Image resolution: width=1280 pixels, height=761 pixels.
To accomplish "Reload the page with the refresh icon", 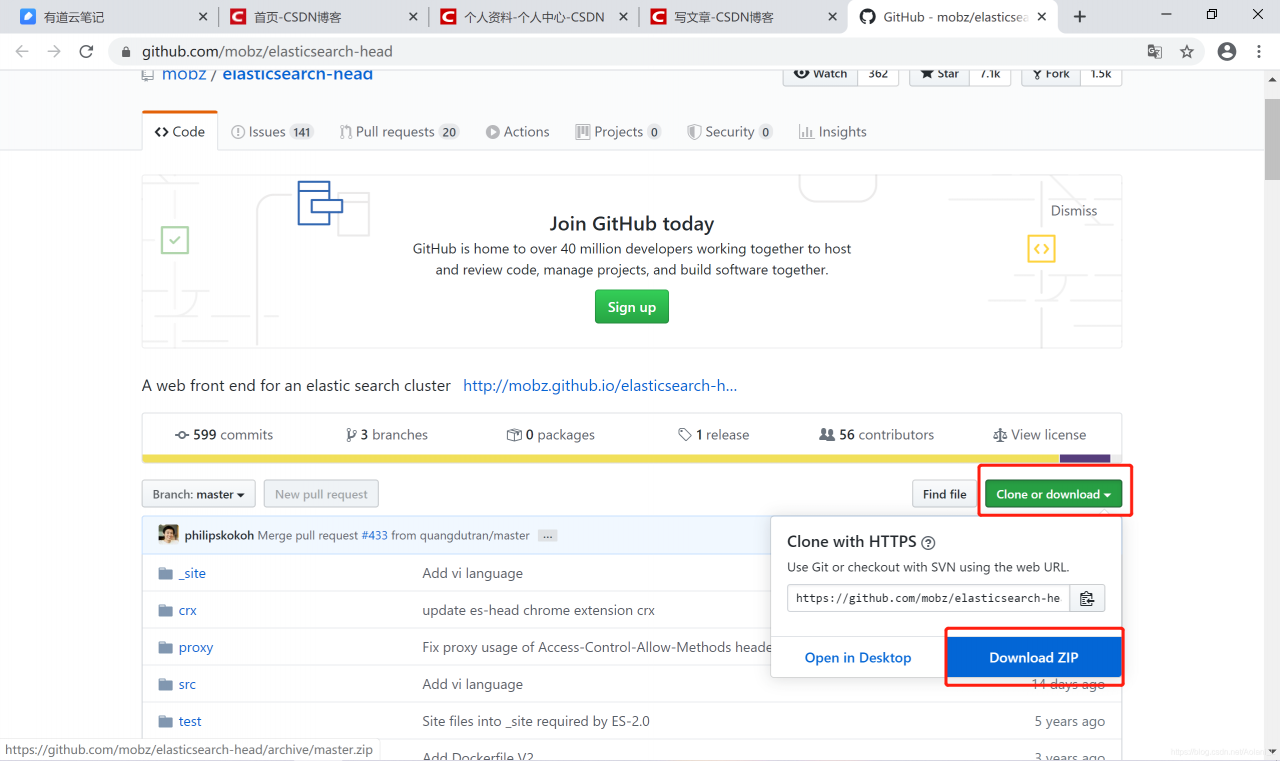I will (x=87, y=52).
